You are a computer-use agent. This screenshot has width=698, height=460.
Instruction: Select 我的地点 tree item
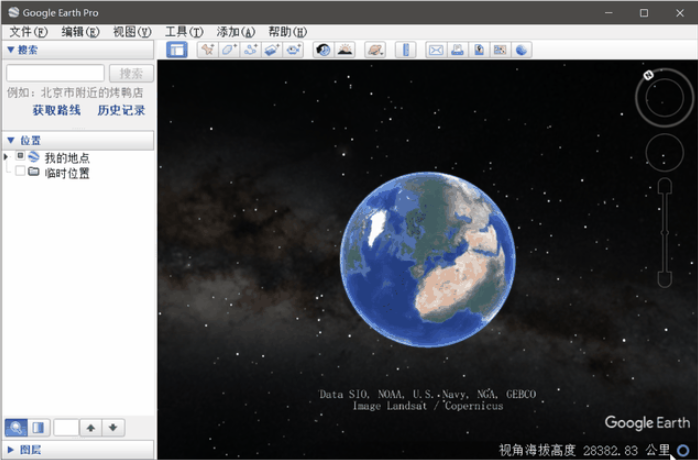[x=67, y=158]
